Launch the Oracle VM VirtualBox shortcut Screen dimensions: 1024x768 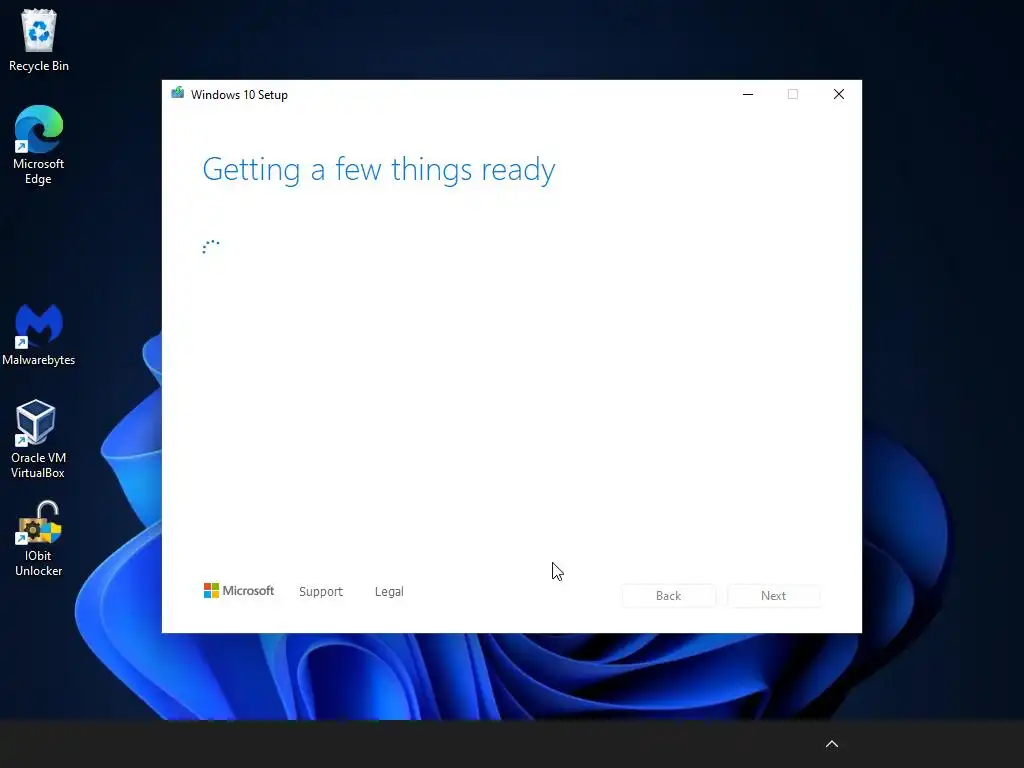point(38,439)
